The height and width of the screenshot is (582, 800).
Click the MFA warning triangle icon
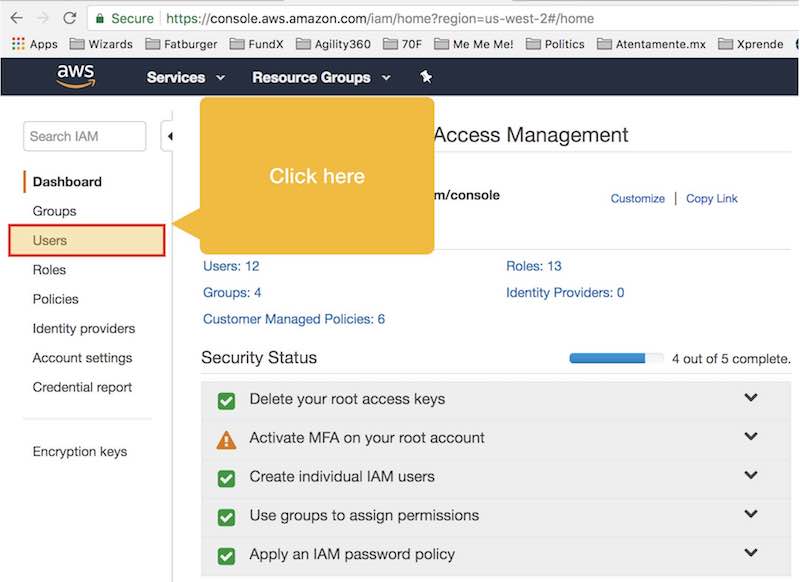(x=226, y=440)
